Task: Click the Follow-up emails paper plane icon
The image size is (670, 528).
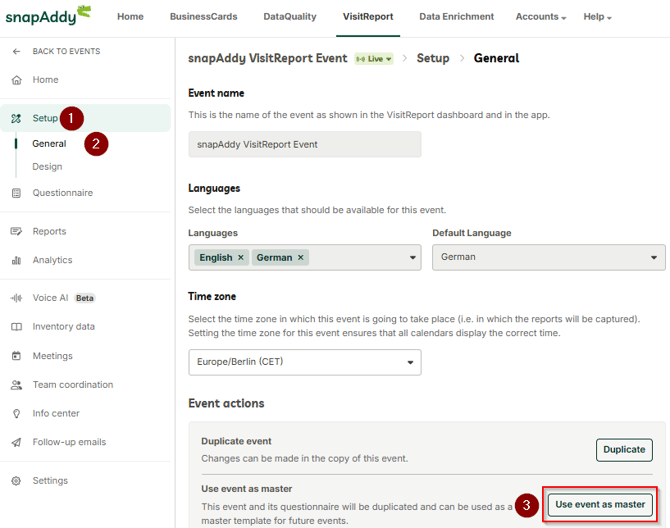Action: 16,442
